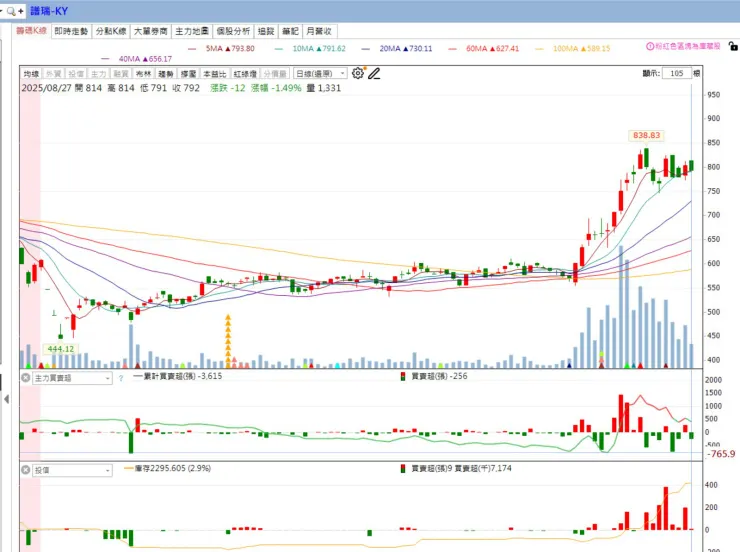
Task: Click the 漲幅 -1.49% value
Action: click(x=276, y=88)
